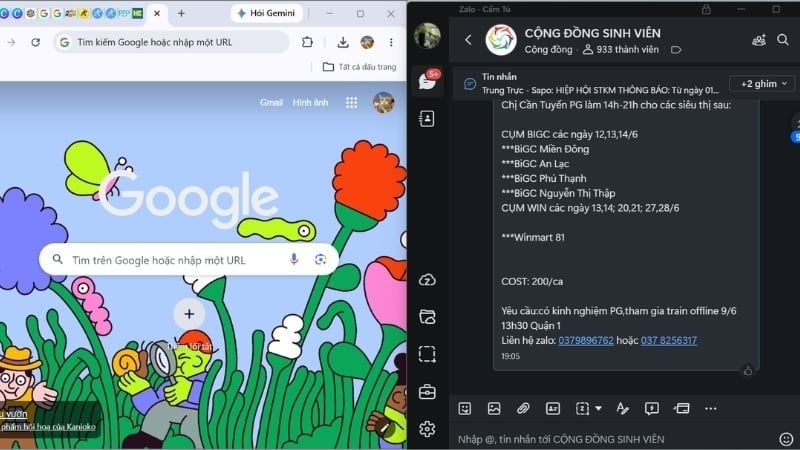Screen dimensions: 800x450
Task: Attach file paperclip in Zalo
Action: tap(523, 408)
